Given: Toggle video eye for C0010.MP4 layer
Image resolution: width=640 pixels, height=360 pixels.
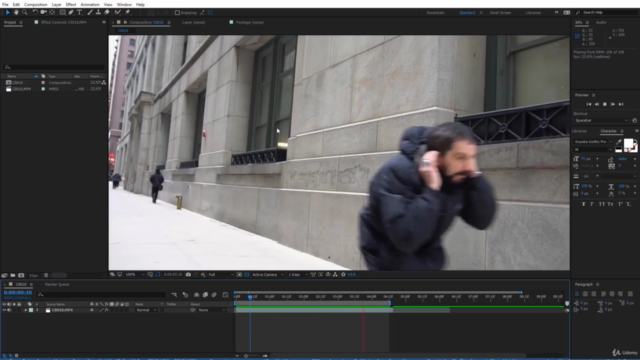Looking at the screenshot, I should click(x=4, y=310).
